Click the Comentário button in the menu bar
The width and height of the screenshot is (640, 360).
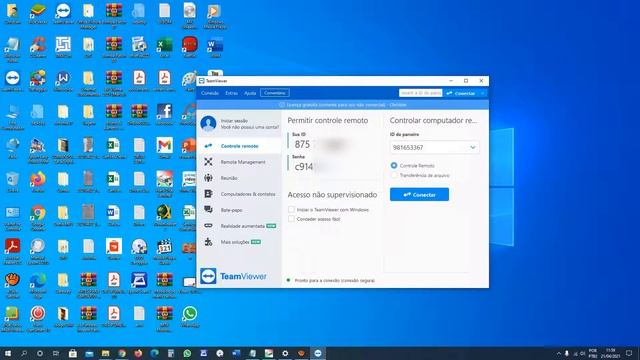click(x=275, y=93)
